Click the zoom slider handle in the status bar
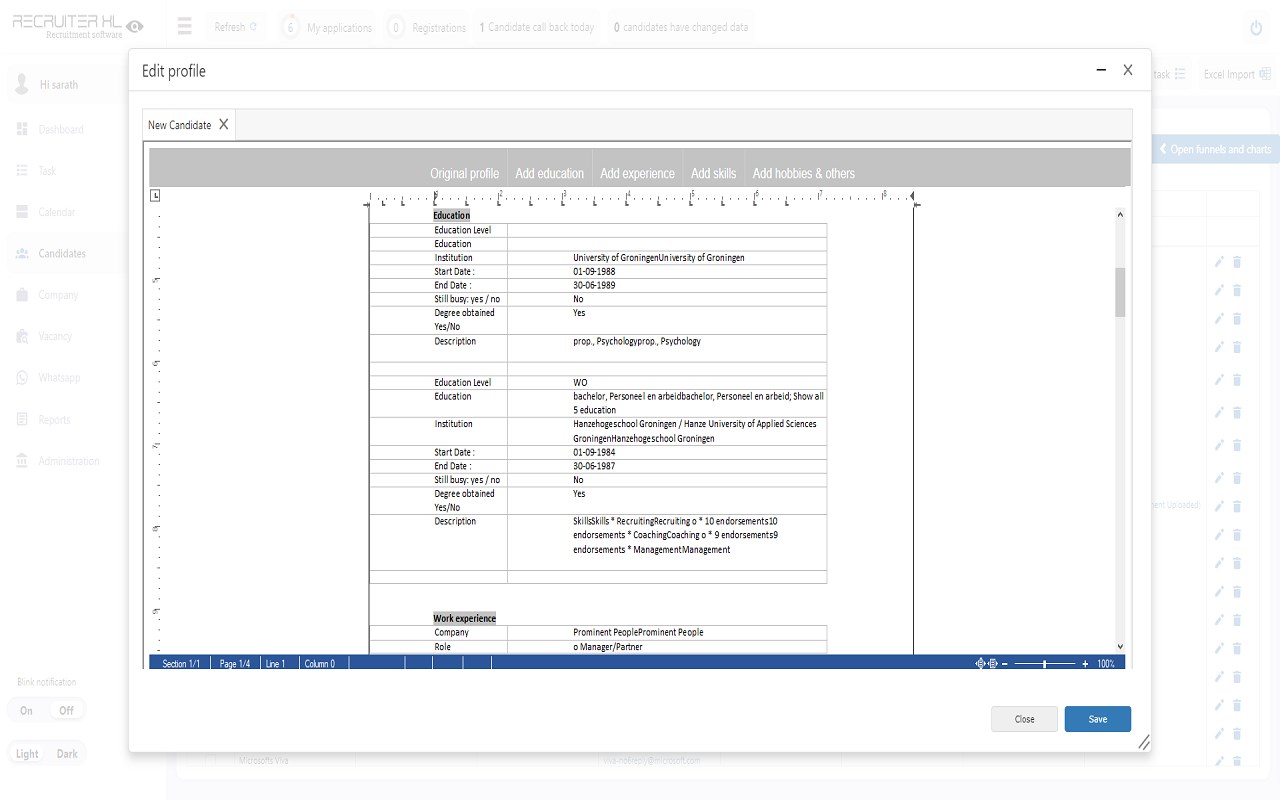Screen dimensions: 1280x800 pyautogui.click(x=1044, y=663)
